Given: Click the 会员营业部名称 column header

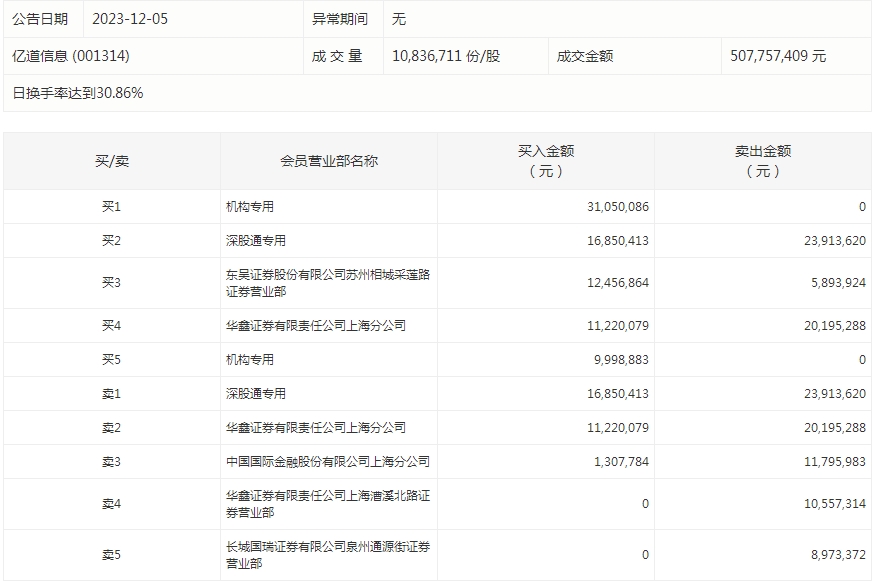Looking at the screenshot, I should click(x=328, y=161).
